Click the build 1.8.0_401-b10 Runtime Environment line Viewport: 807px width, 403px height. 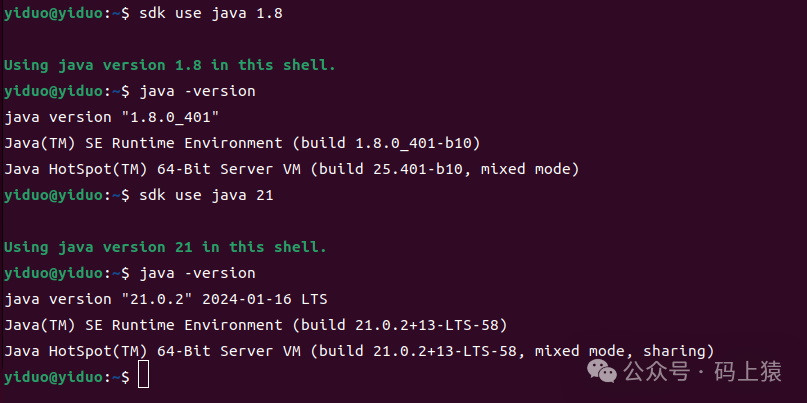(242, 143)
